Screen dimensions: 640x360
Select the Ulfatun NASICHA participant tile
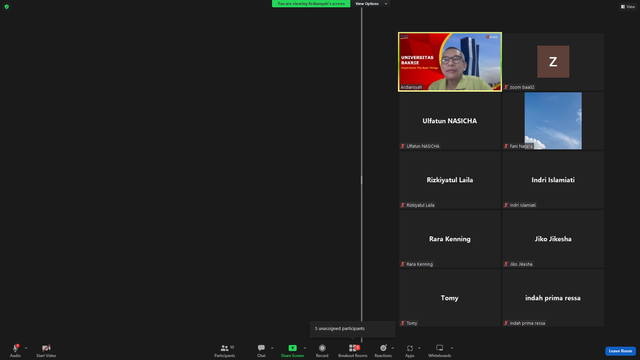tap(450, 121)
